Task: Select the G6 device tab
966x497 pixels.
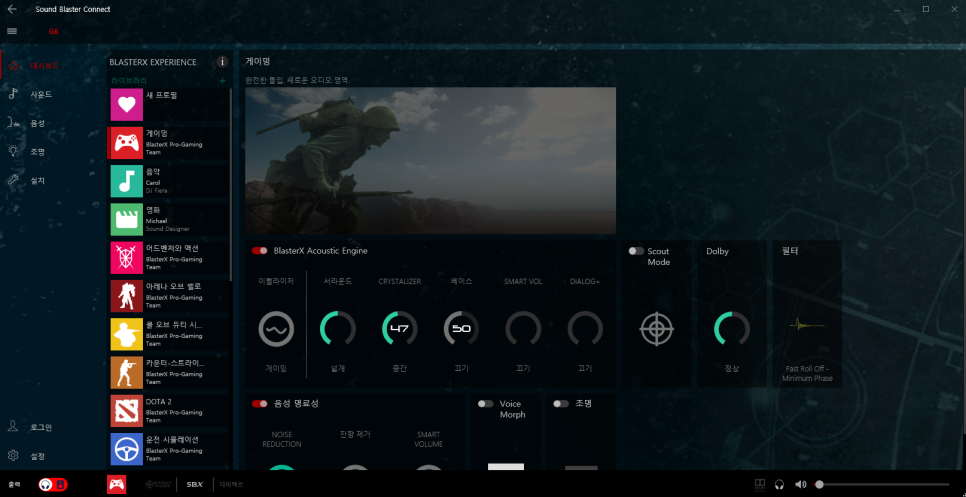Action: pos(54,31)
